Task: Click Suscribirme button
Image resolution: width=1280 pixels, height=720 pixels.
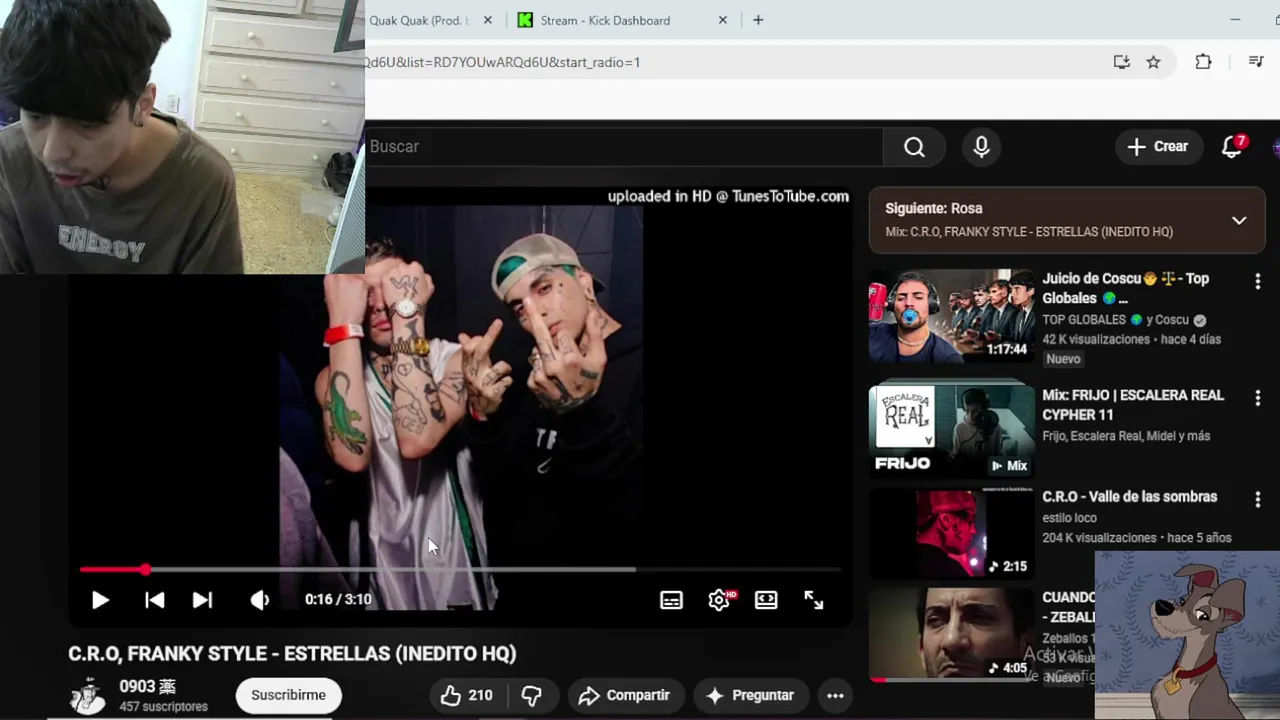Action: (x=288, y=695)
